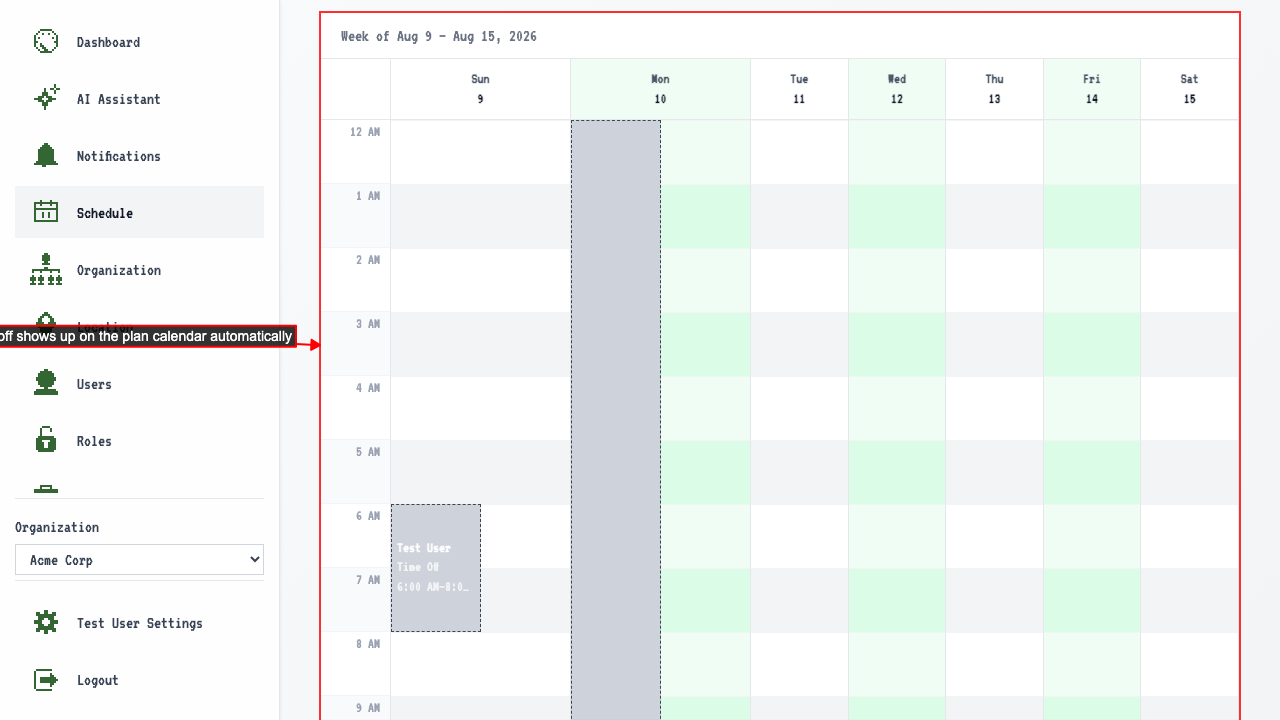The image size is (1280, 720).
Task: Click the Wed 12 column header
Action: point(897,89)
